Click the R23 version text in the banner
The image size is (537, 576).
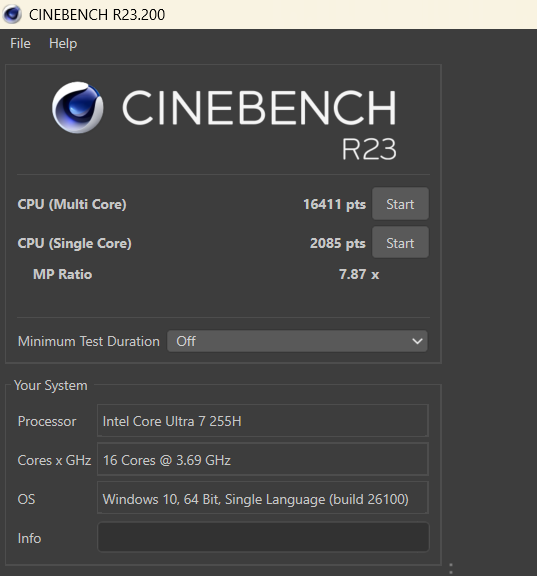369,149
